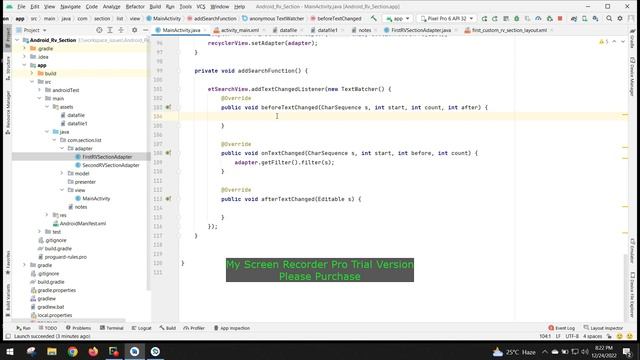640x360 pixels.
Task: Click the warnings indicator above editor
Action: coord(604,42)
